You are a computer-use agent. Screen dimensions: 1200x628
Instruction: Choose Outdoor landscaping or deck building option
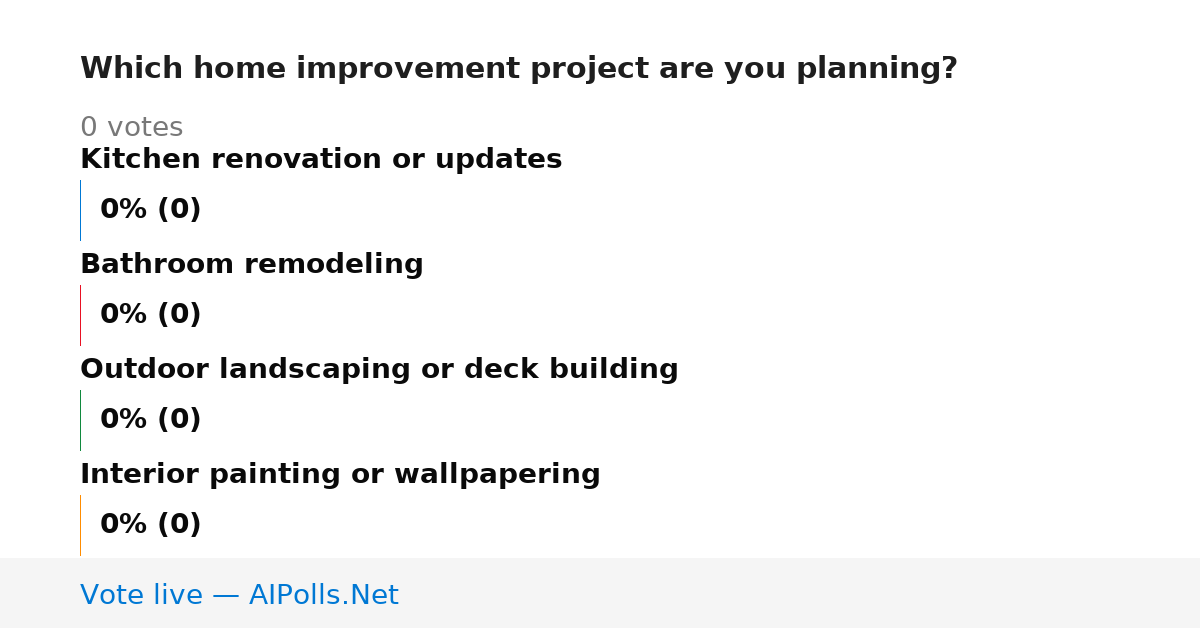click(x=379, y=369)
